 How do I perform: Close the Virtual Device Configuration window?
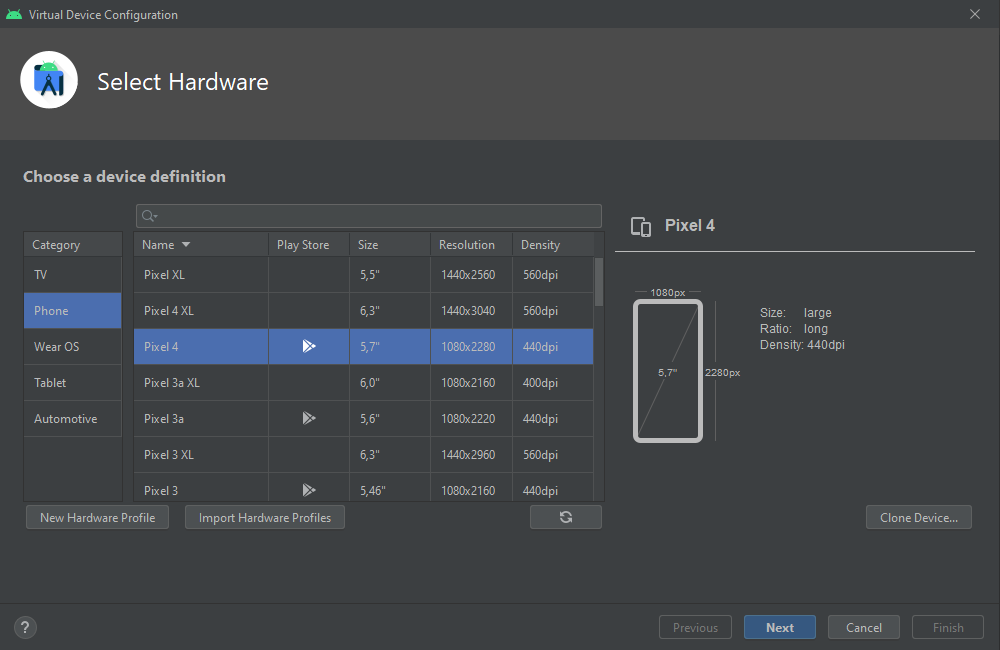[x=974, y=14]
